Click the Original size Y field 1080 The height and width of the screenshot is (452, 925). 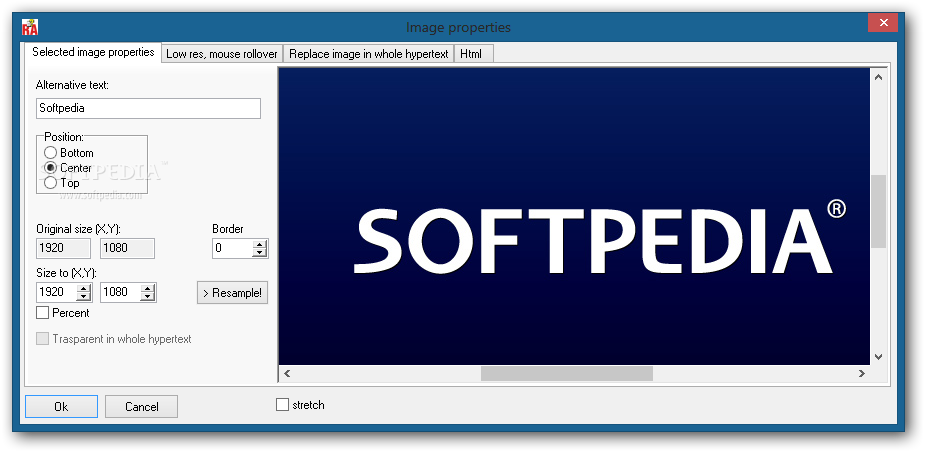click(127, 248)
